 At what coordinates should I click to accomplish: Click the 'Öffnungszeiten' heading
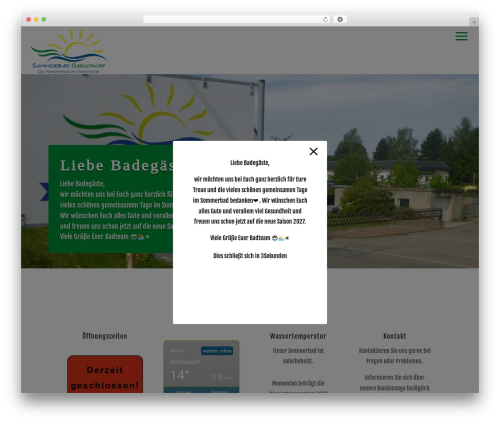(x=105, y=336)
